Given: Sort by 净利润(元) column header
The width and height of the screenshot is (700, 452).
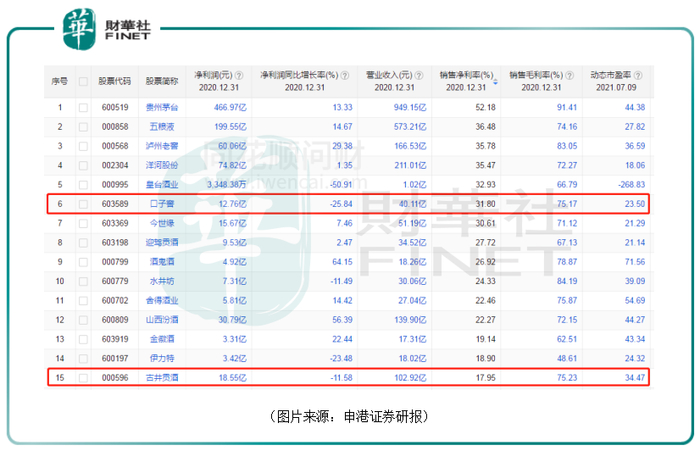Looking at the screenshot, I should [x=213, y=75].
